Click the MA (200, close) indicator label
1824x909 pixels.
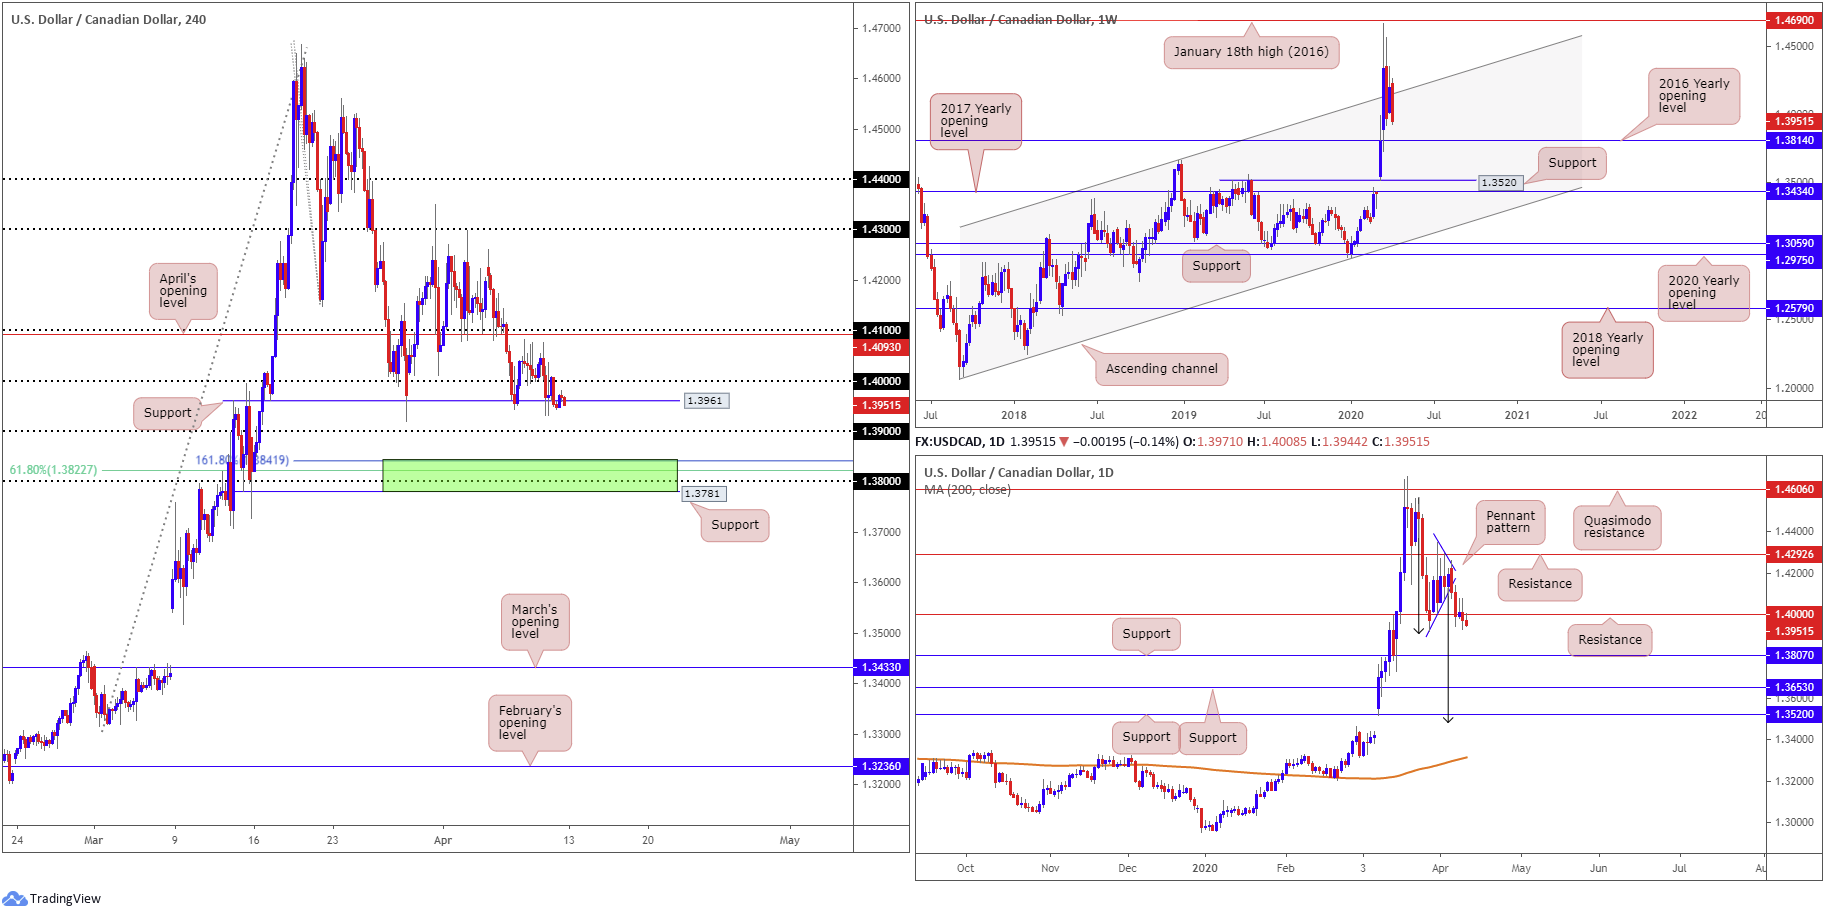967,490
